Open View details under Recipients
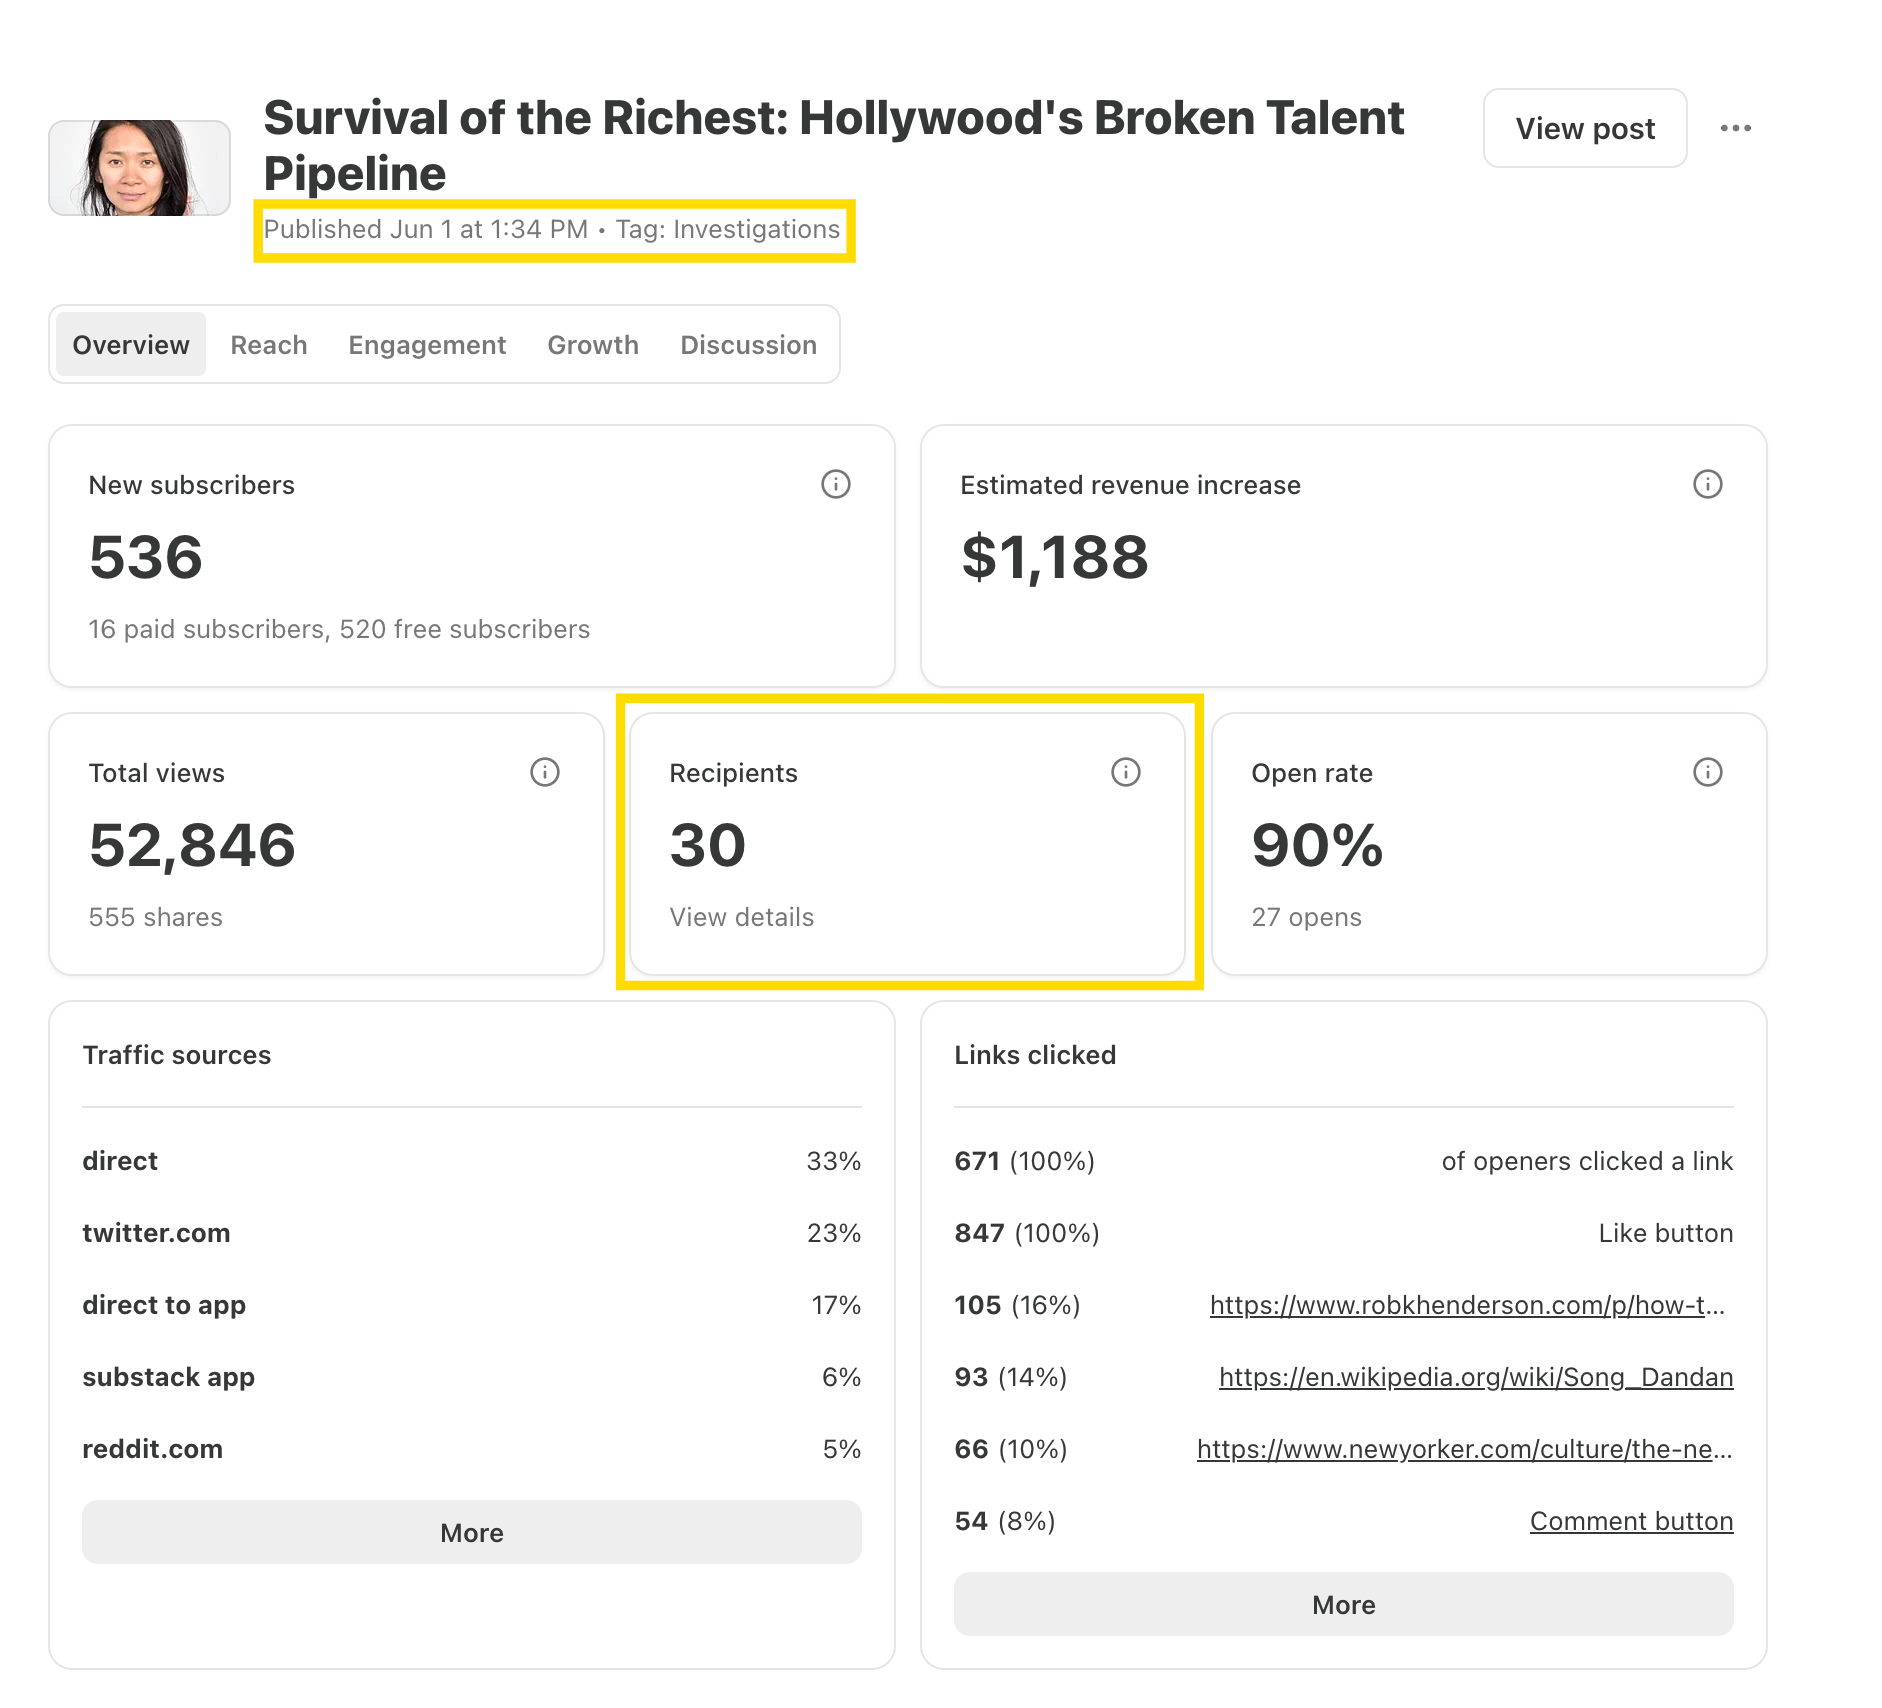Image resolution: width=1882 pixels, height=1708 pixels. click(x=742, y=917)
